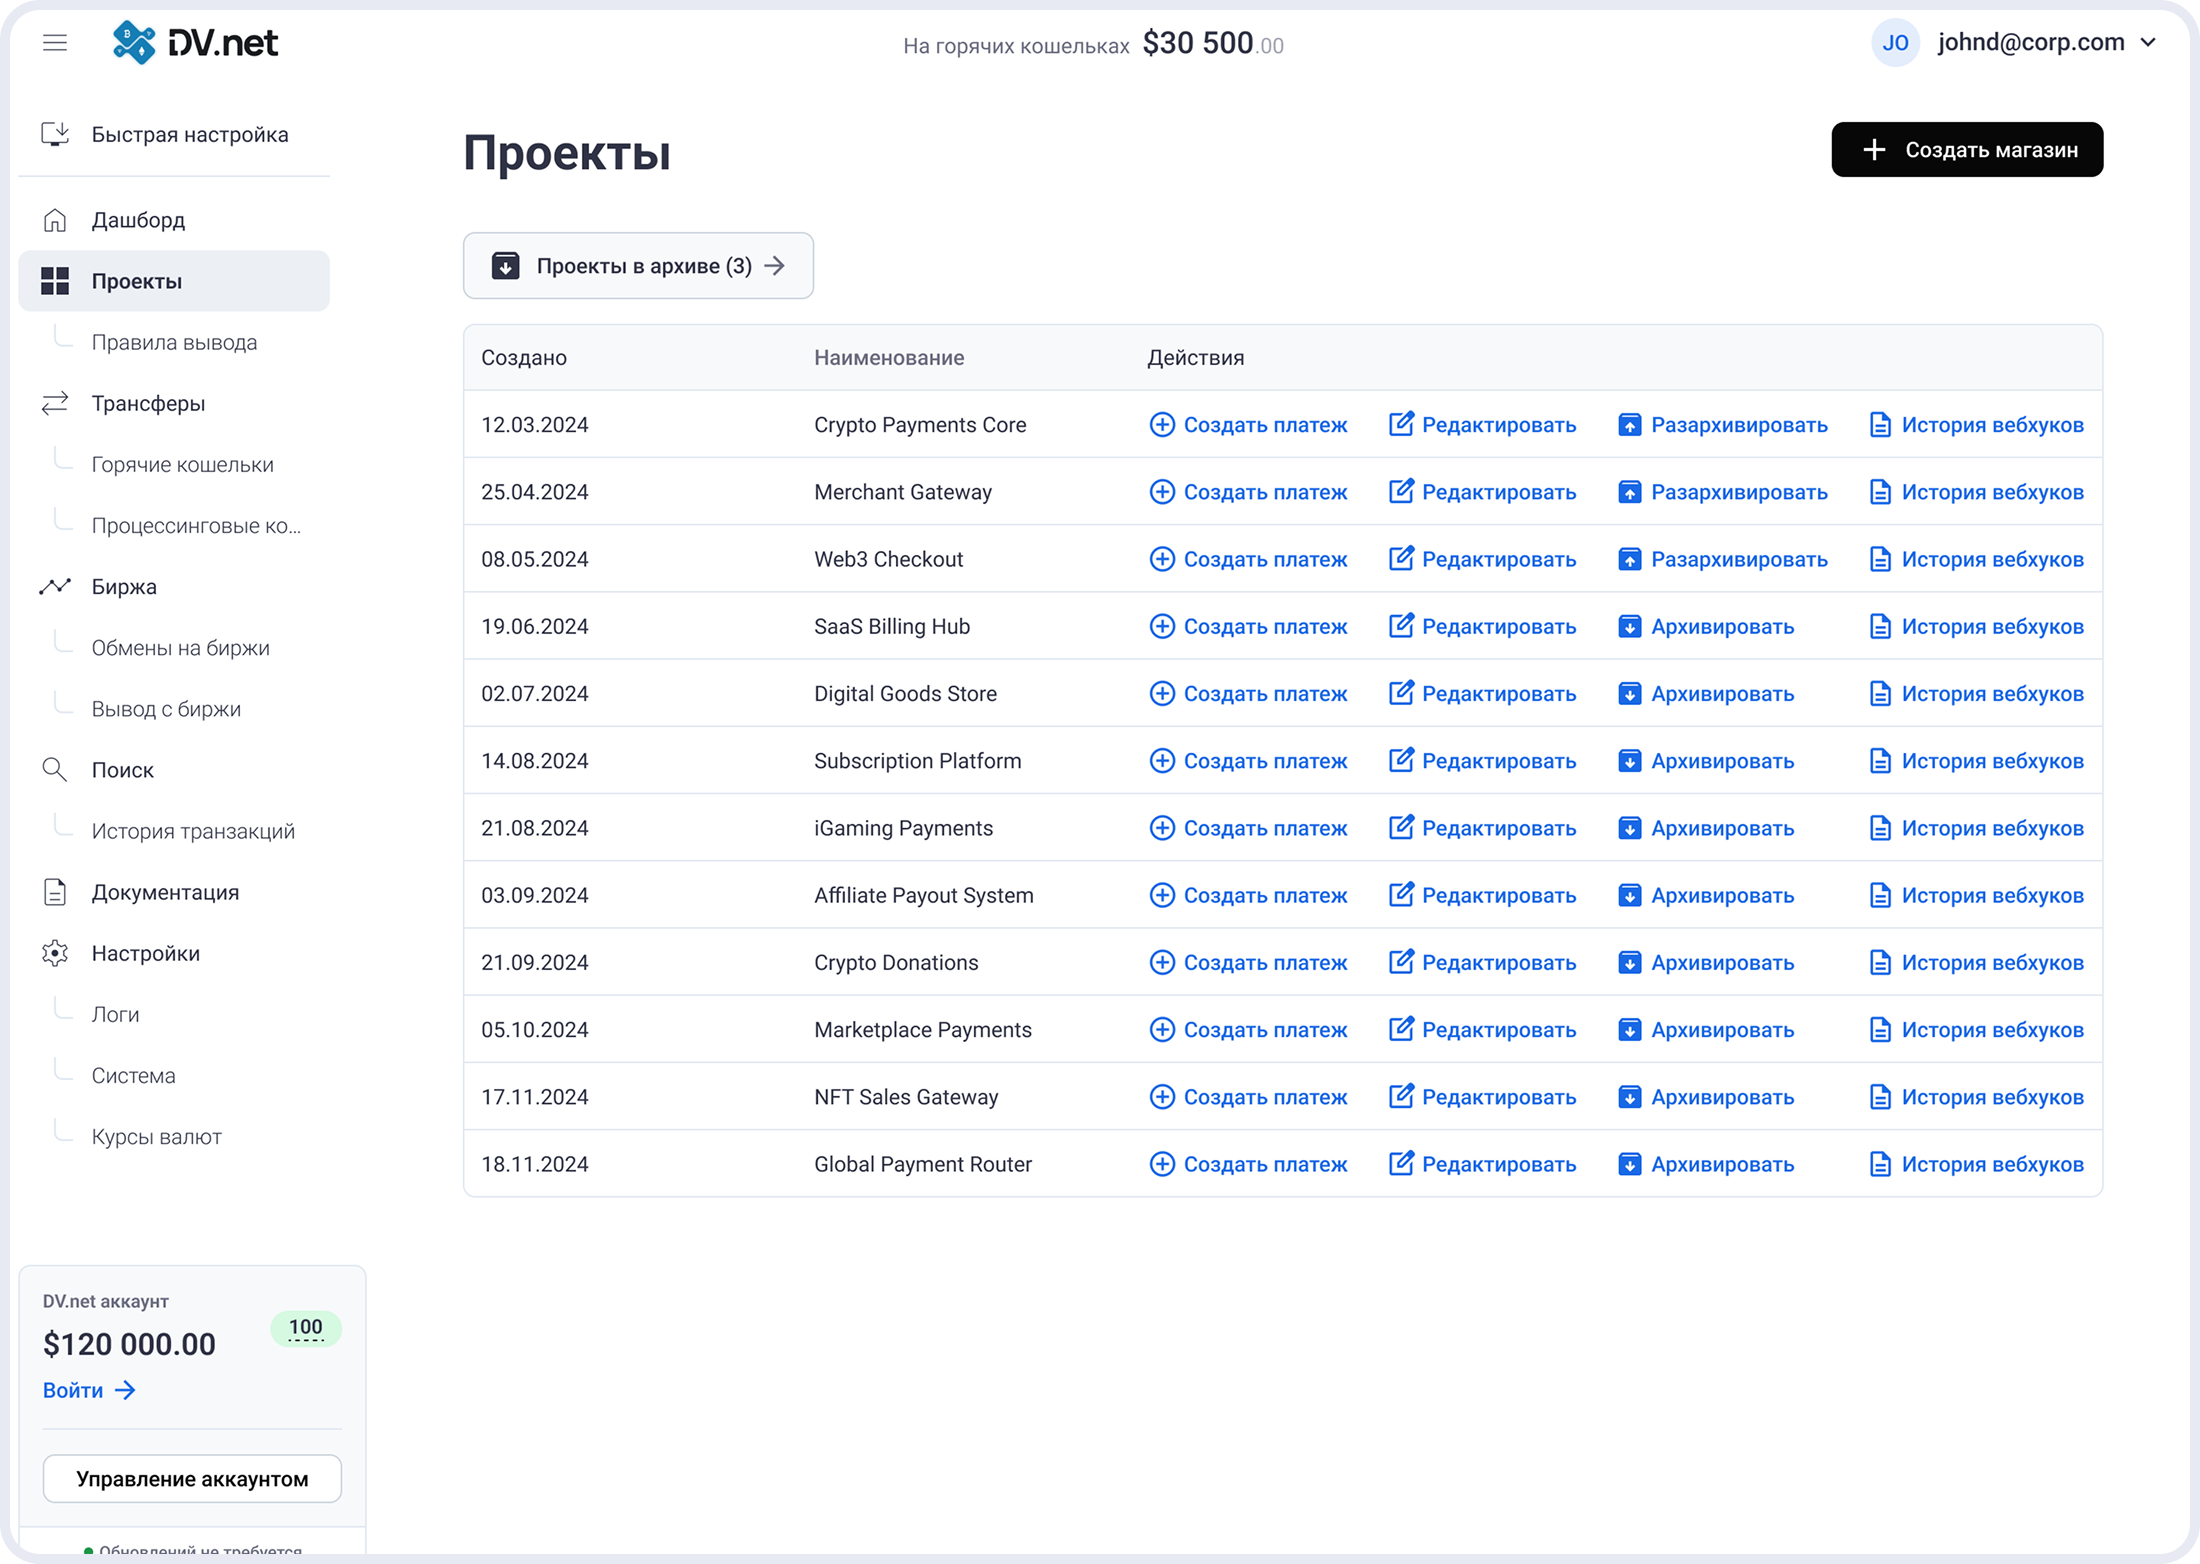Click the Поиск magnifier icon
Viewport: 2200px width, 1564px height.
click(55, 769)
